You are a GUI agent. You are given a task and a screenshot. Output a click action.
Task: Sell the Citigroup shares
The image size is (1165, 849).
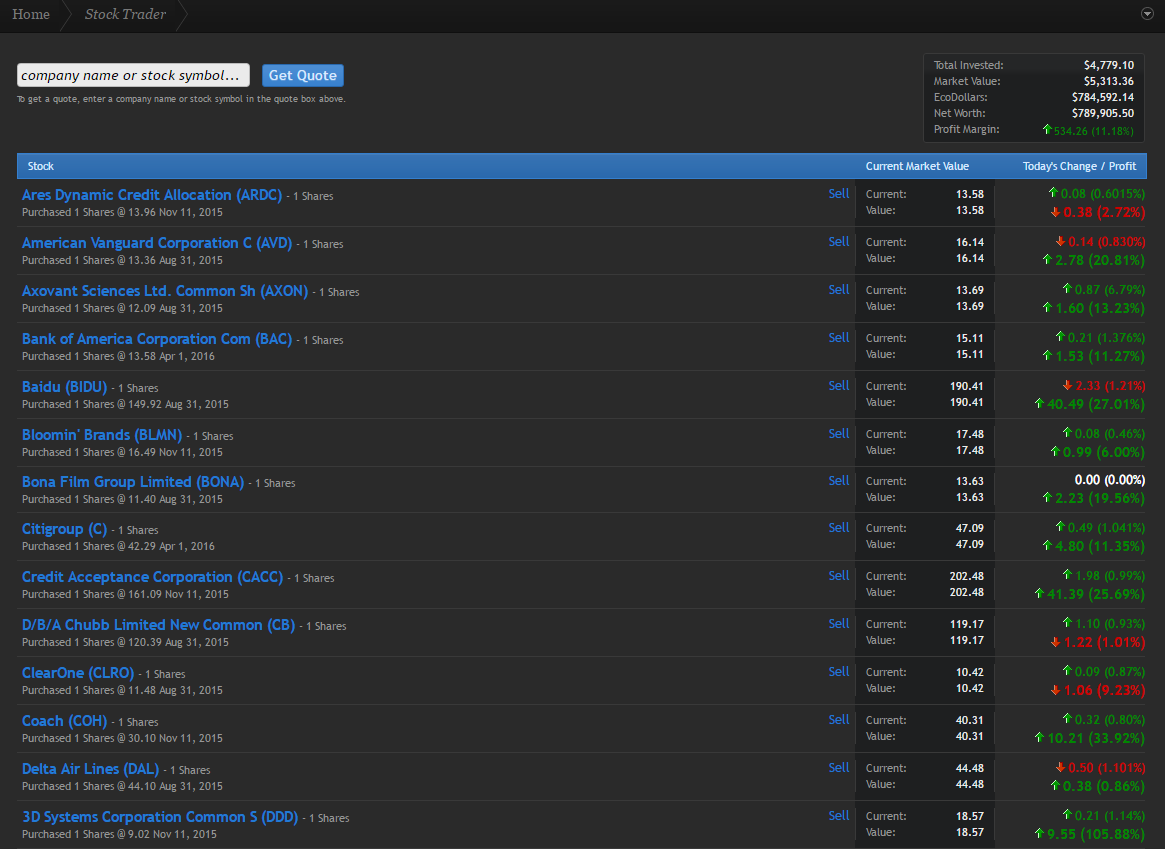click(839, 527)
